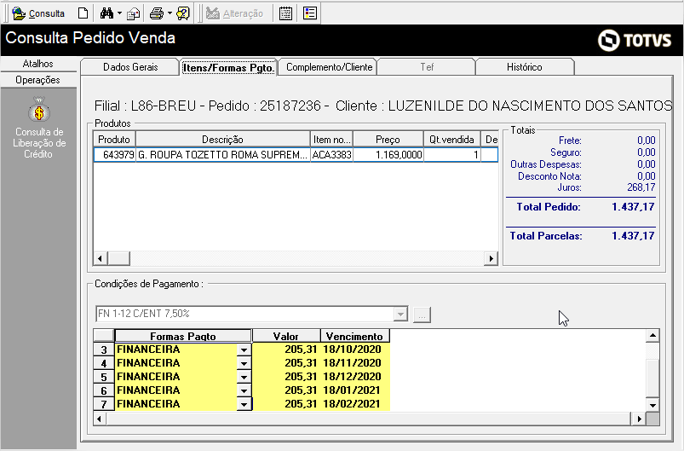Click the printer icon
This screenshot has width=684, height=451.
click(157, 14)
